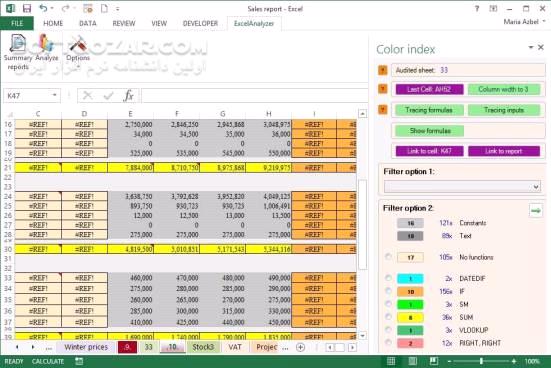Click the green arrow icon in Filter option 2

click(x=536, y=211)
